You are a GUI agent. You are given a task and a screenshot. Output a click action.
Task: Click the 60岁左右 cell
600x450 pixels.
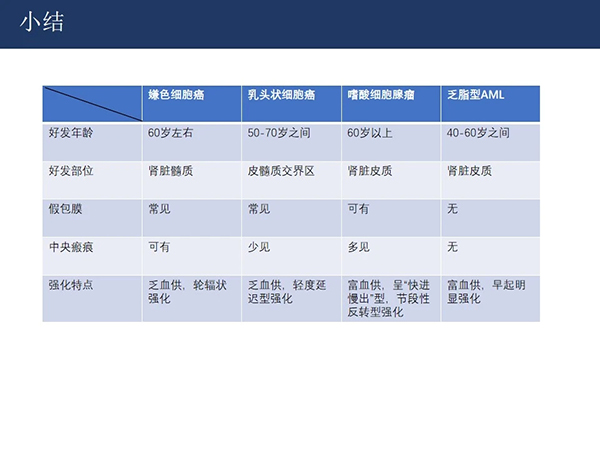171,132
